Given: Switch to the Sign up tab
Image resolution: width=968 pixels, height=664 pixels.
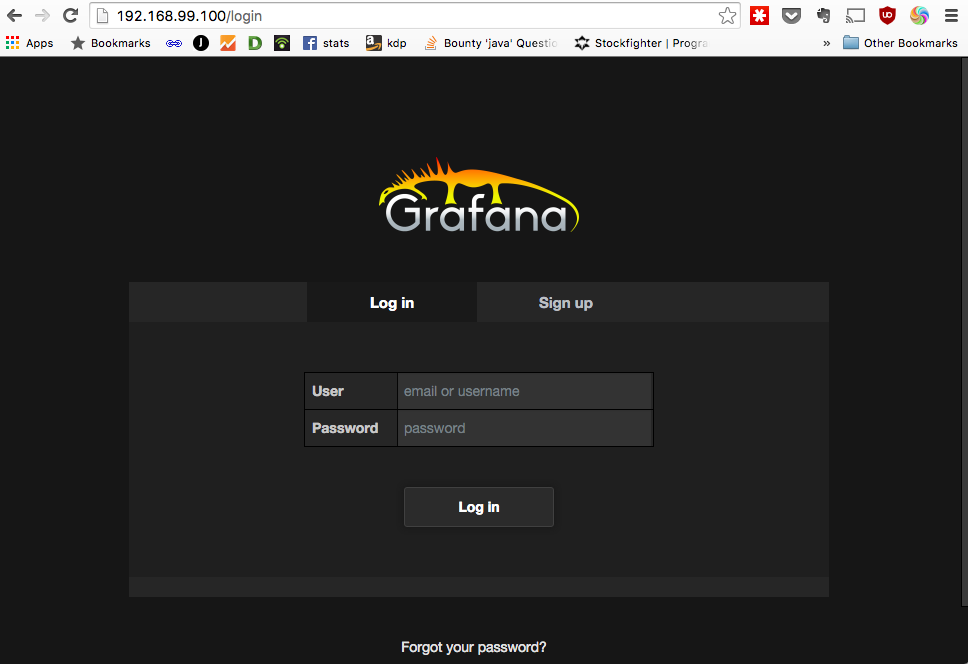Looking at the screenshot, I should (x=565, y=302).
